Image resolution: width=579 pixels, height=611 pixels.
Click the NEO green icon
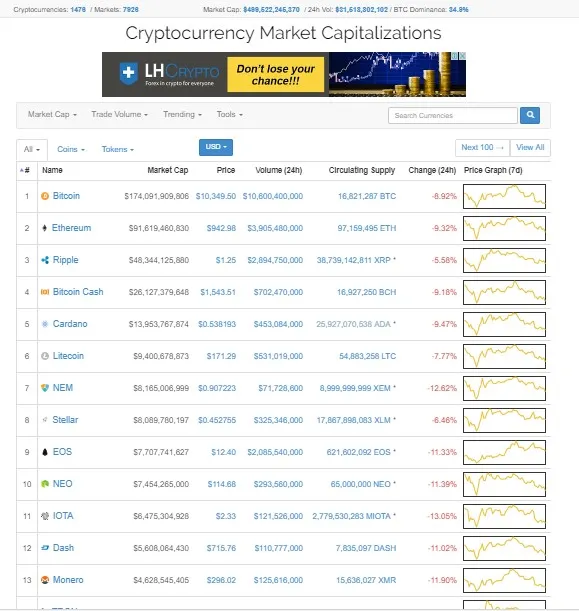45,484
